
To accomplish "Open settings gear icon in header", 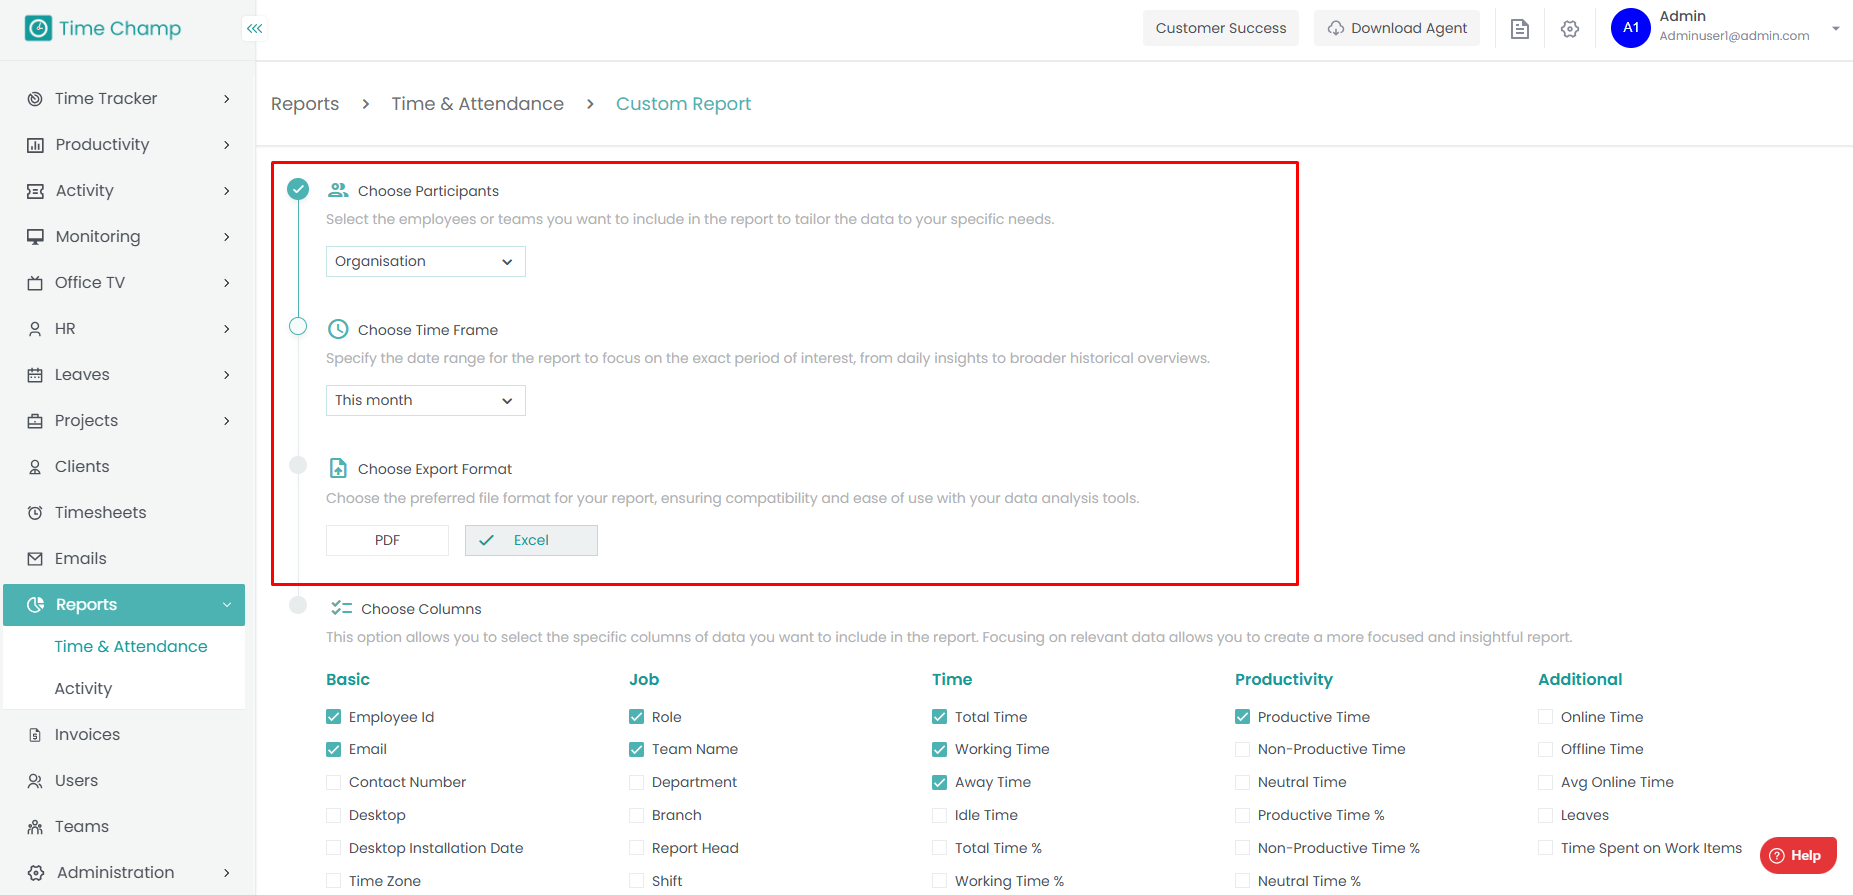I will (1570, 29).
